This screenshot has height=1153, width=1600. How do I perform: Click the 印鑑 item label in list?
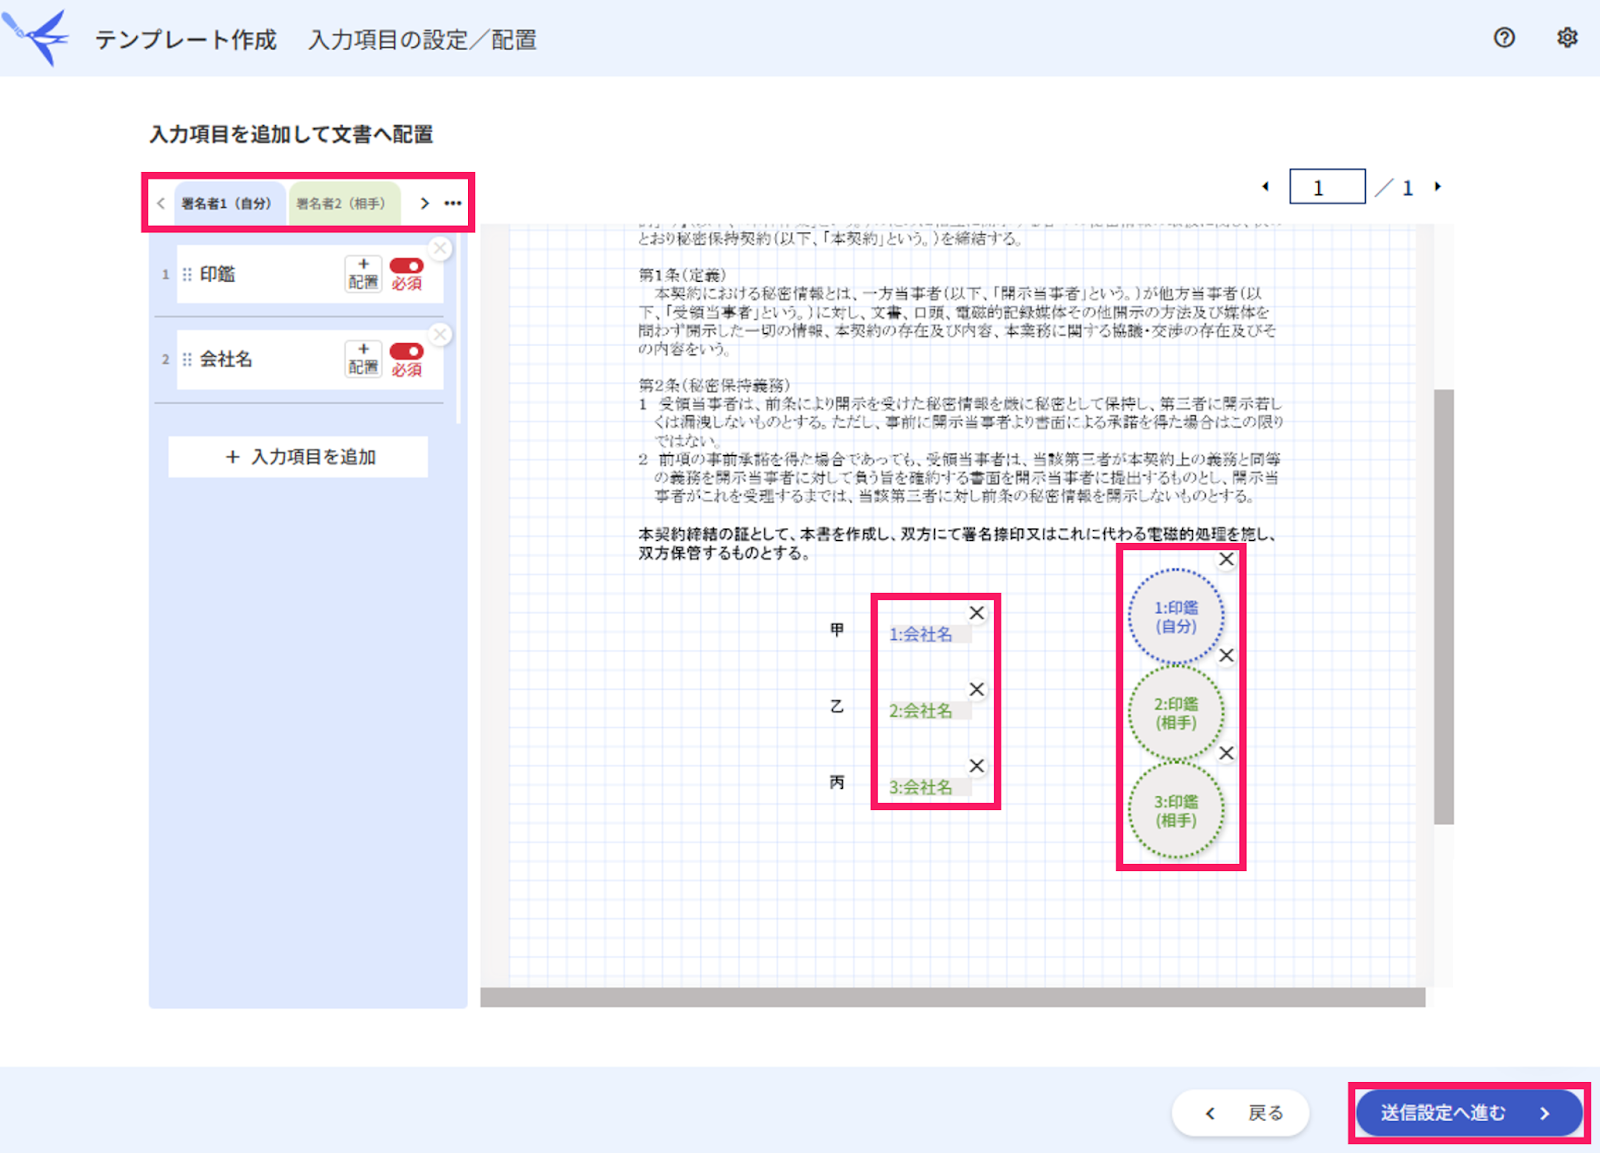217,274
